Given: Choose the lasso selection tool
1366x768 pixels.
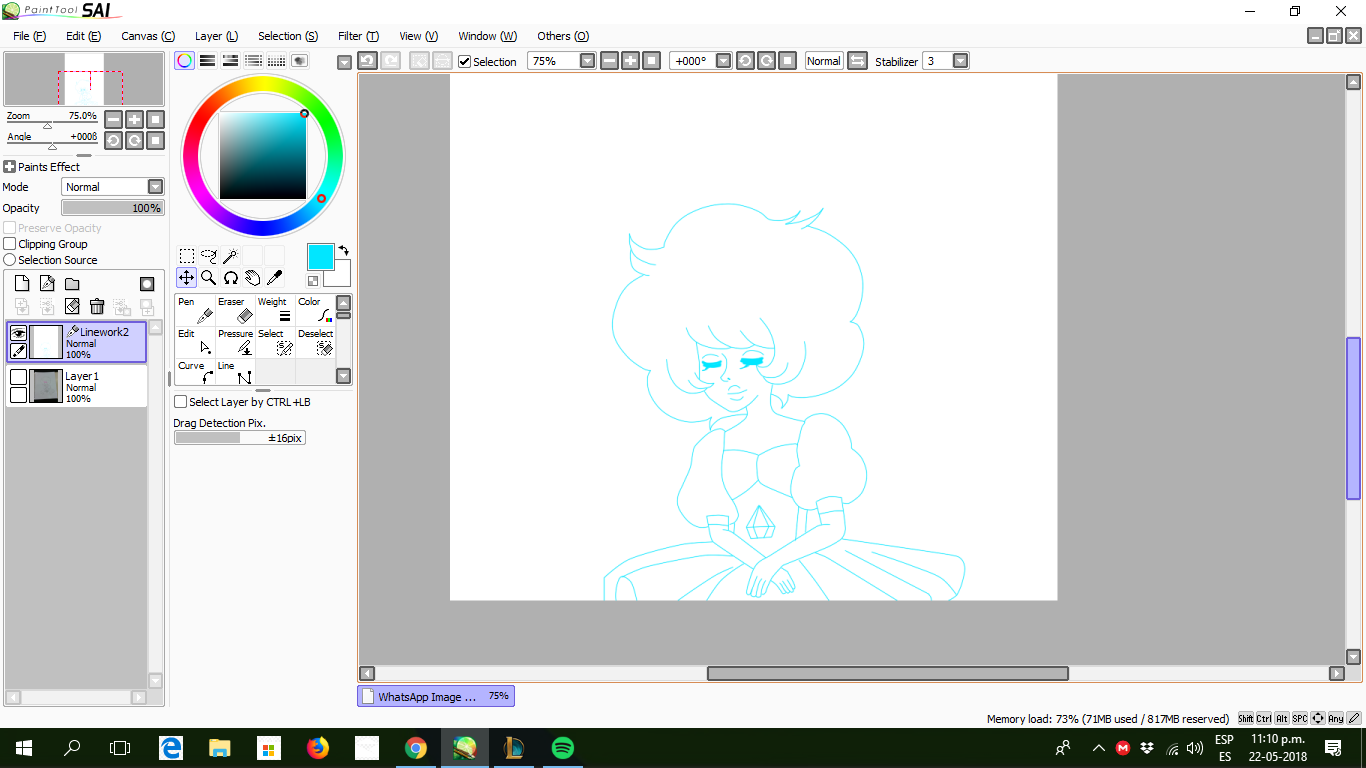Looking at the screenshot, I should tap(209, 256).
